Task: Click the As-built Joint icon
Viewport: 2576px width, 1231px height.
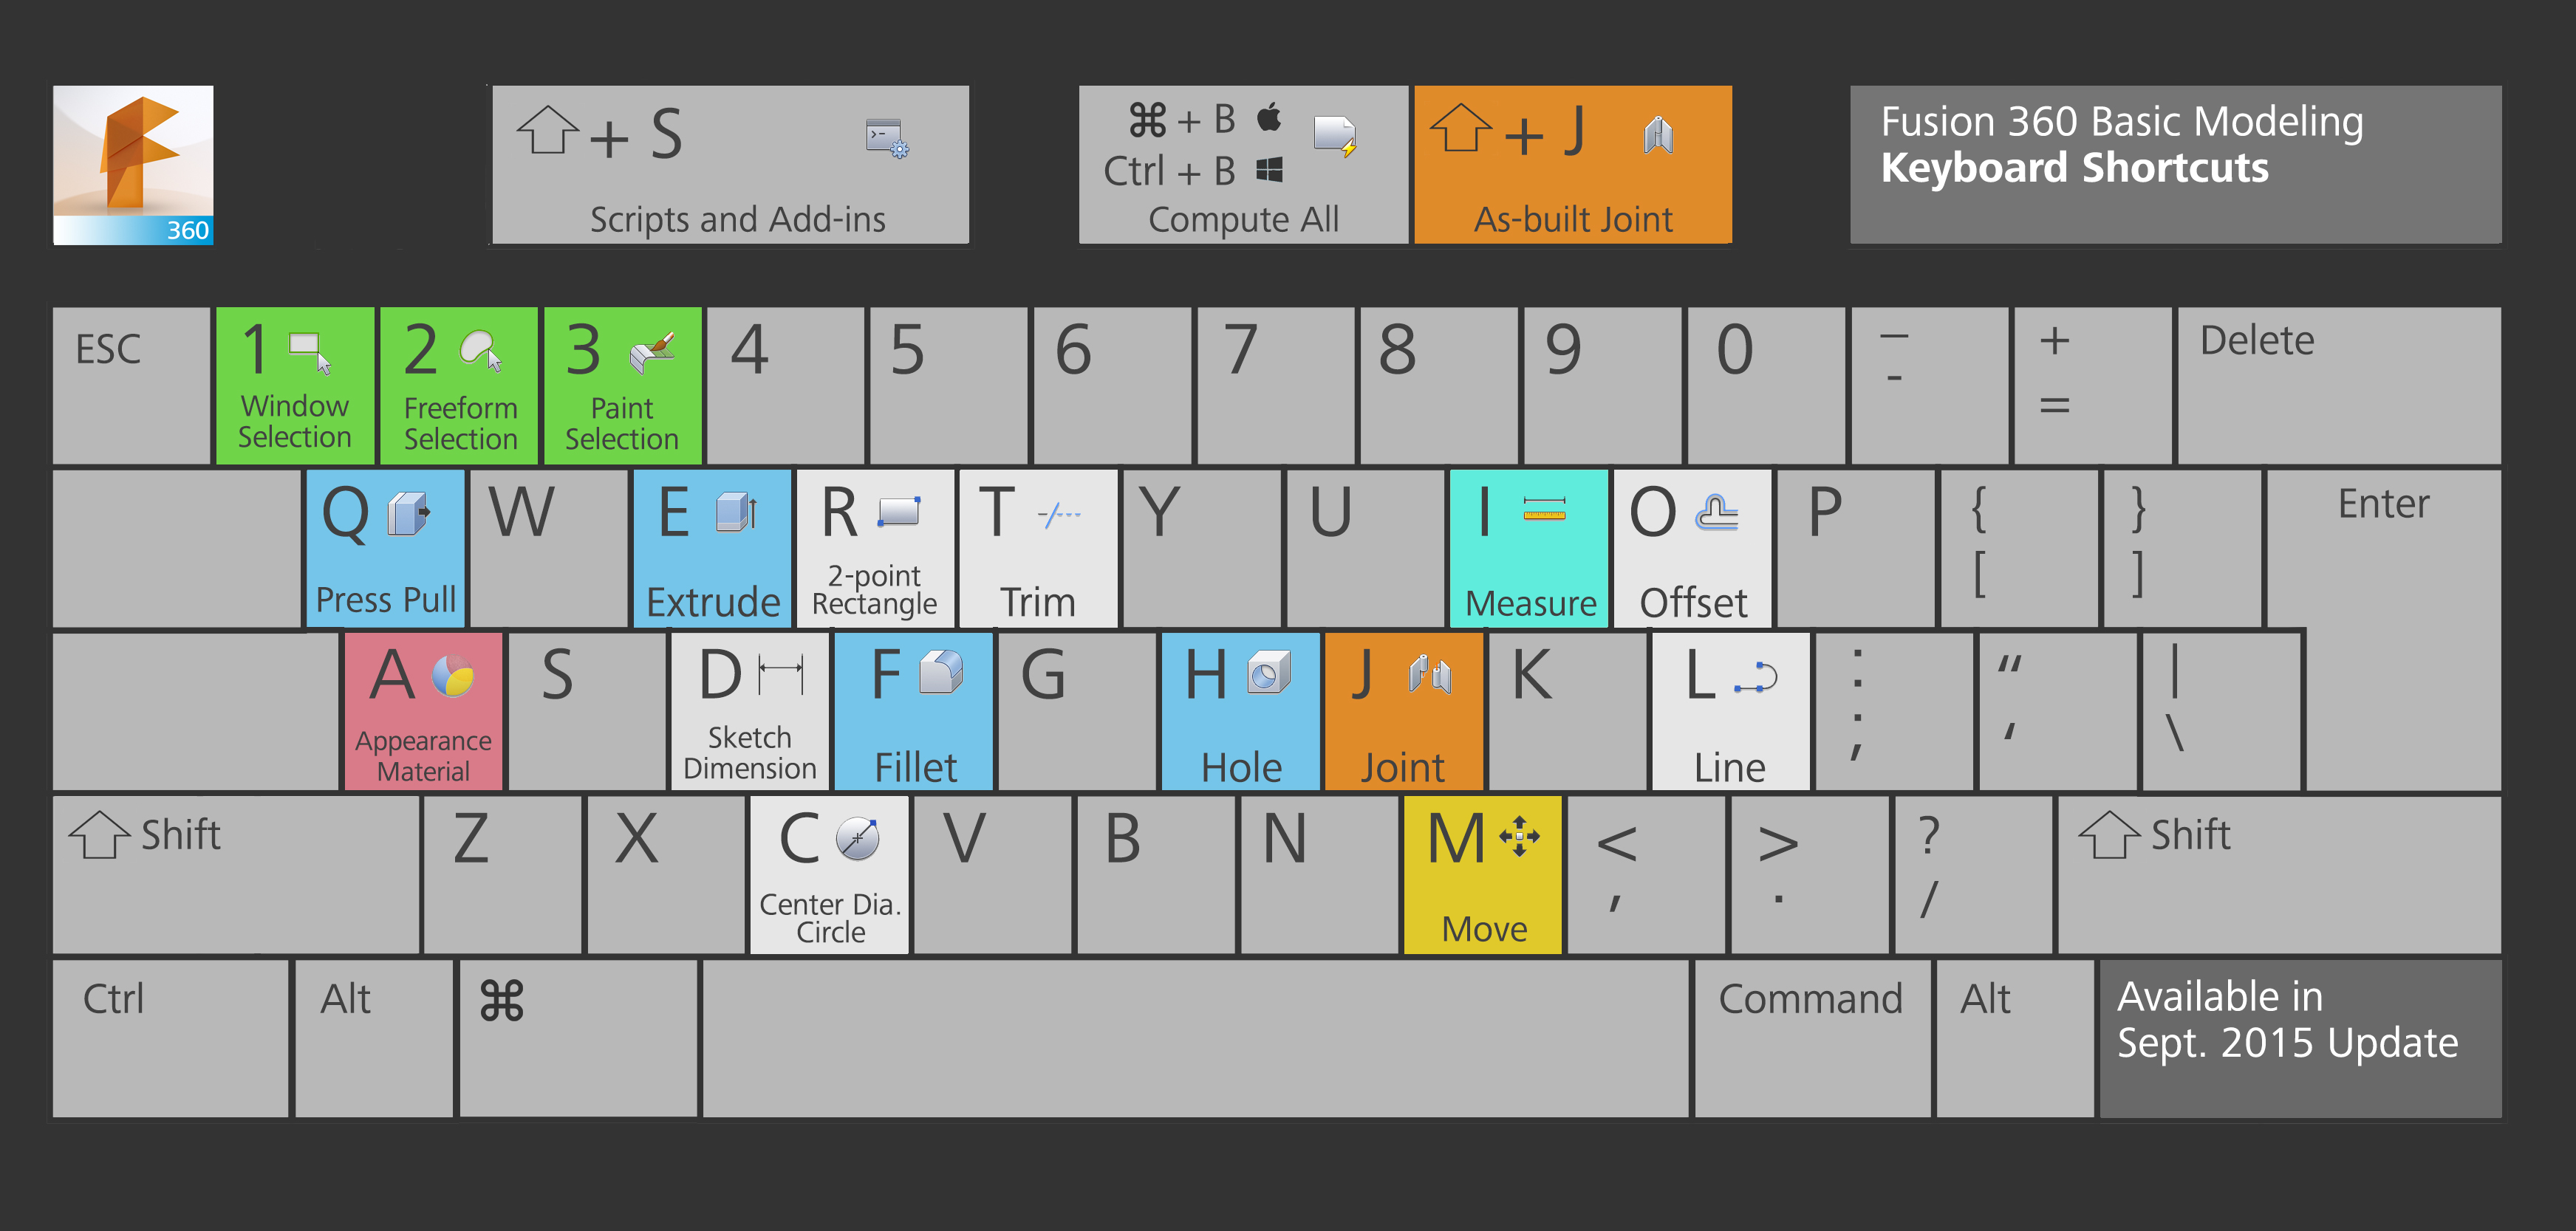Action: point(1658,135)
